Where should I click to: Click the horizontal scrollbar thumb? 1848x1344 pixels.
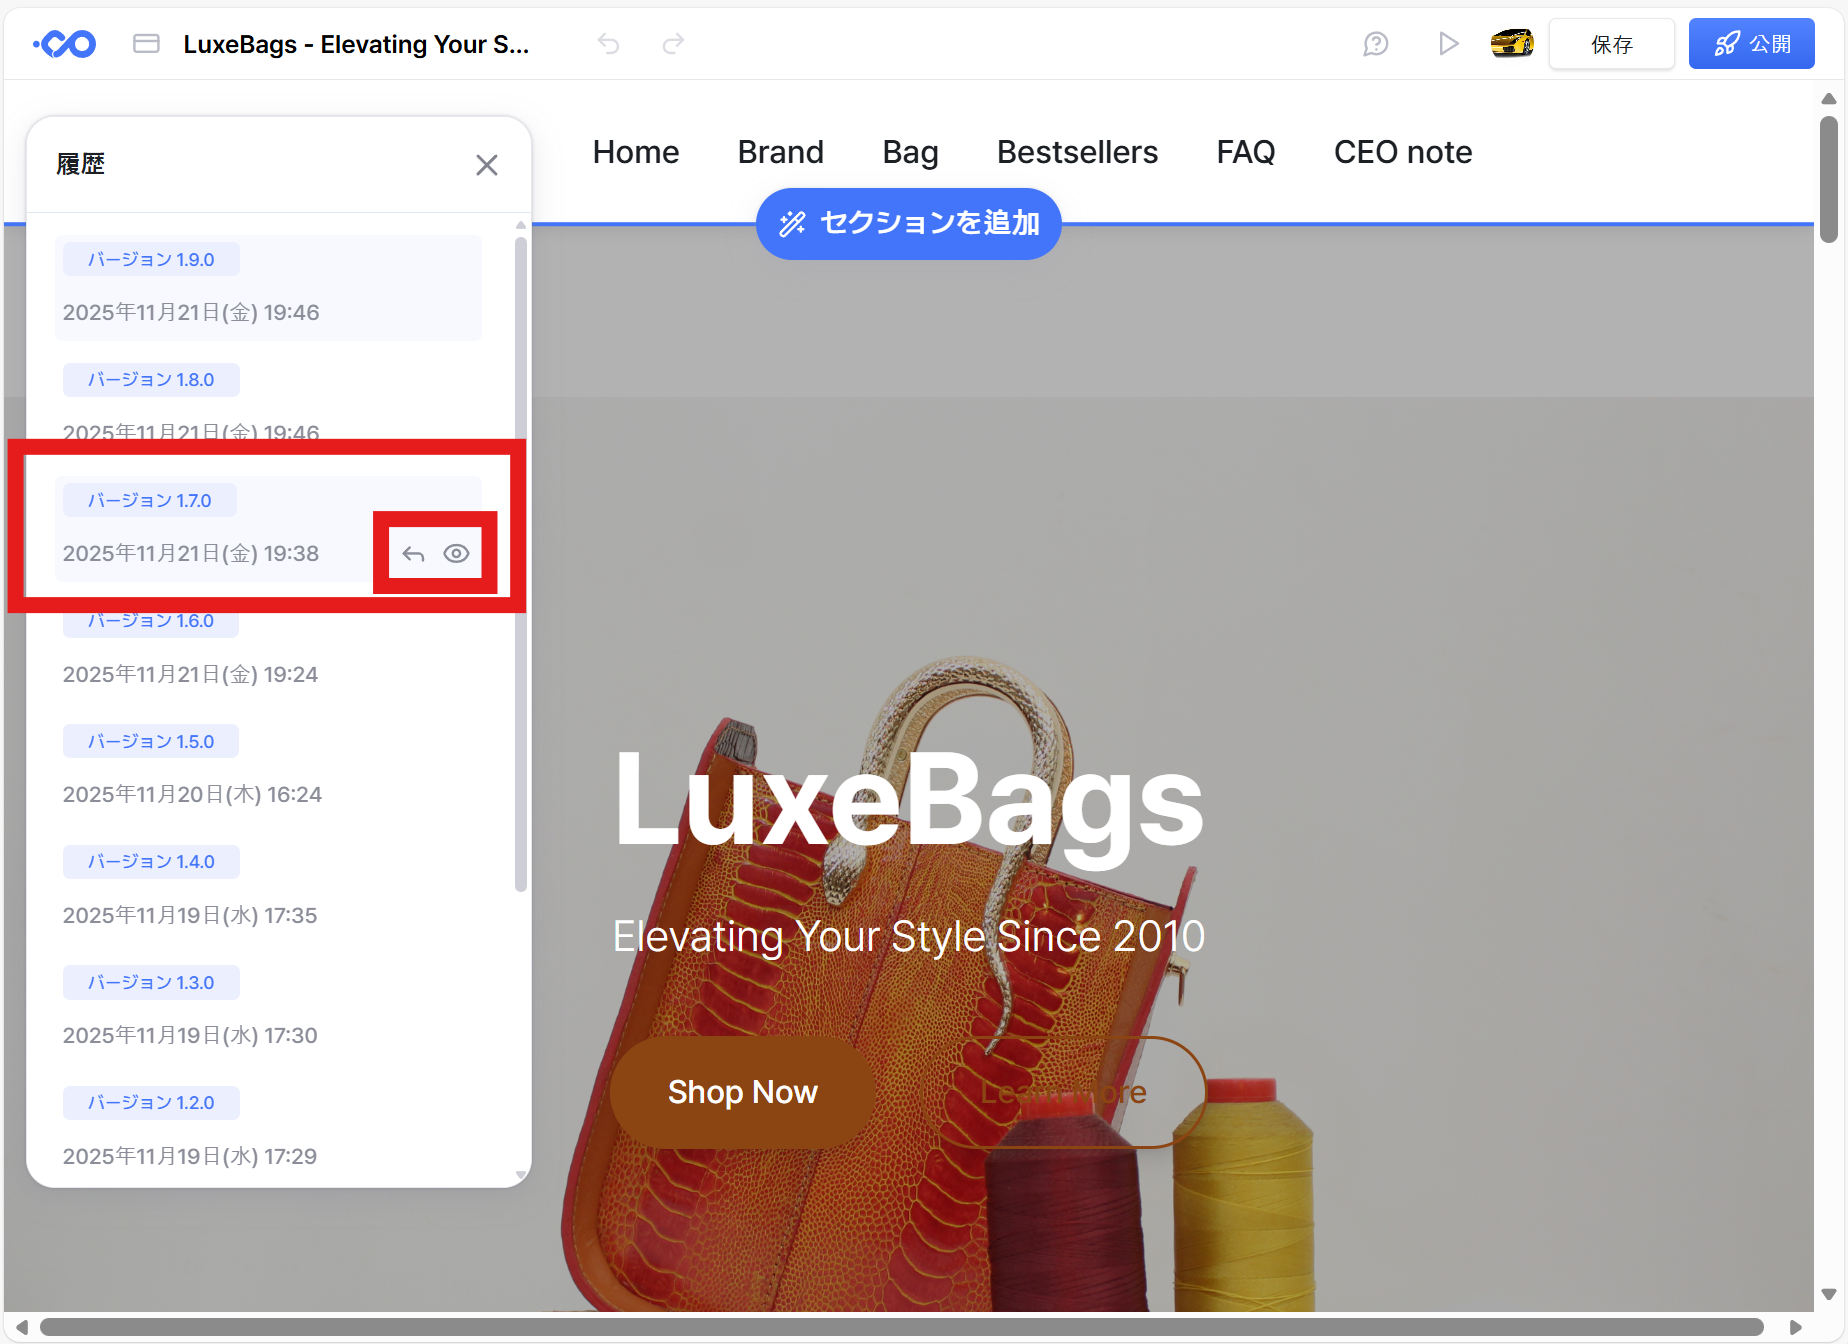click(902, 1327)
